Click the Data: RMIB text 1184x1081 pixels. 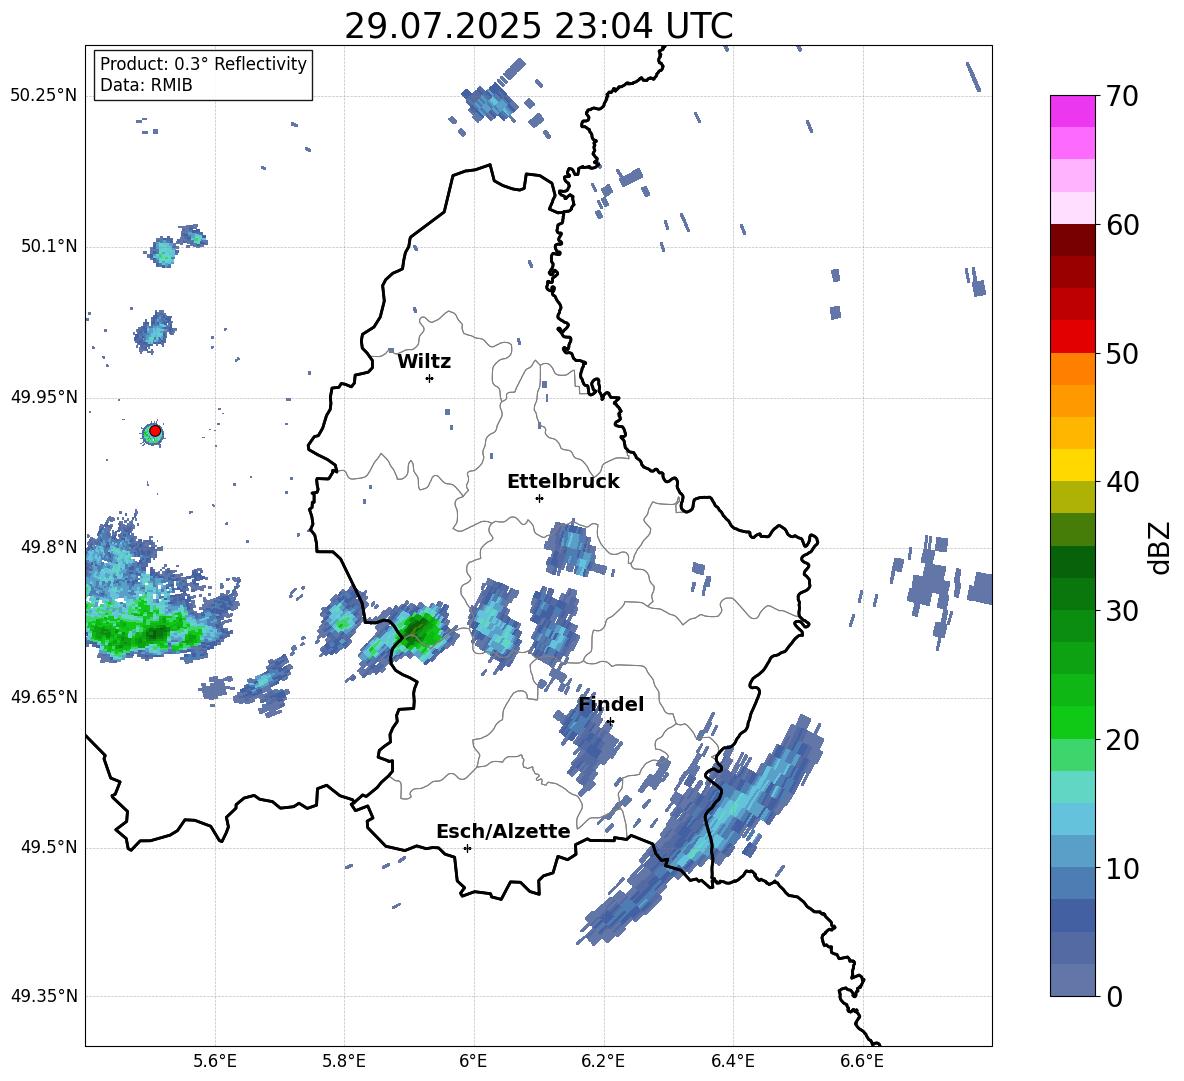coord(146,85)
